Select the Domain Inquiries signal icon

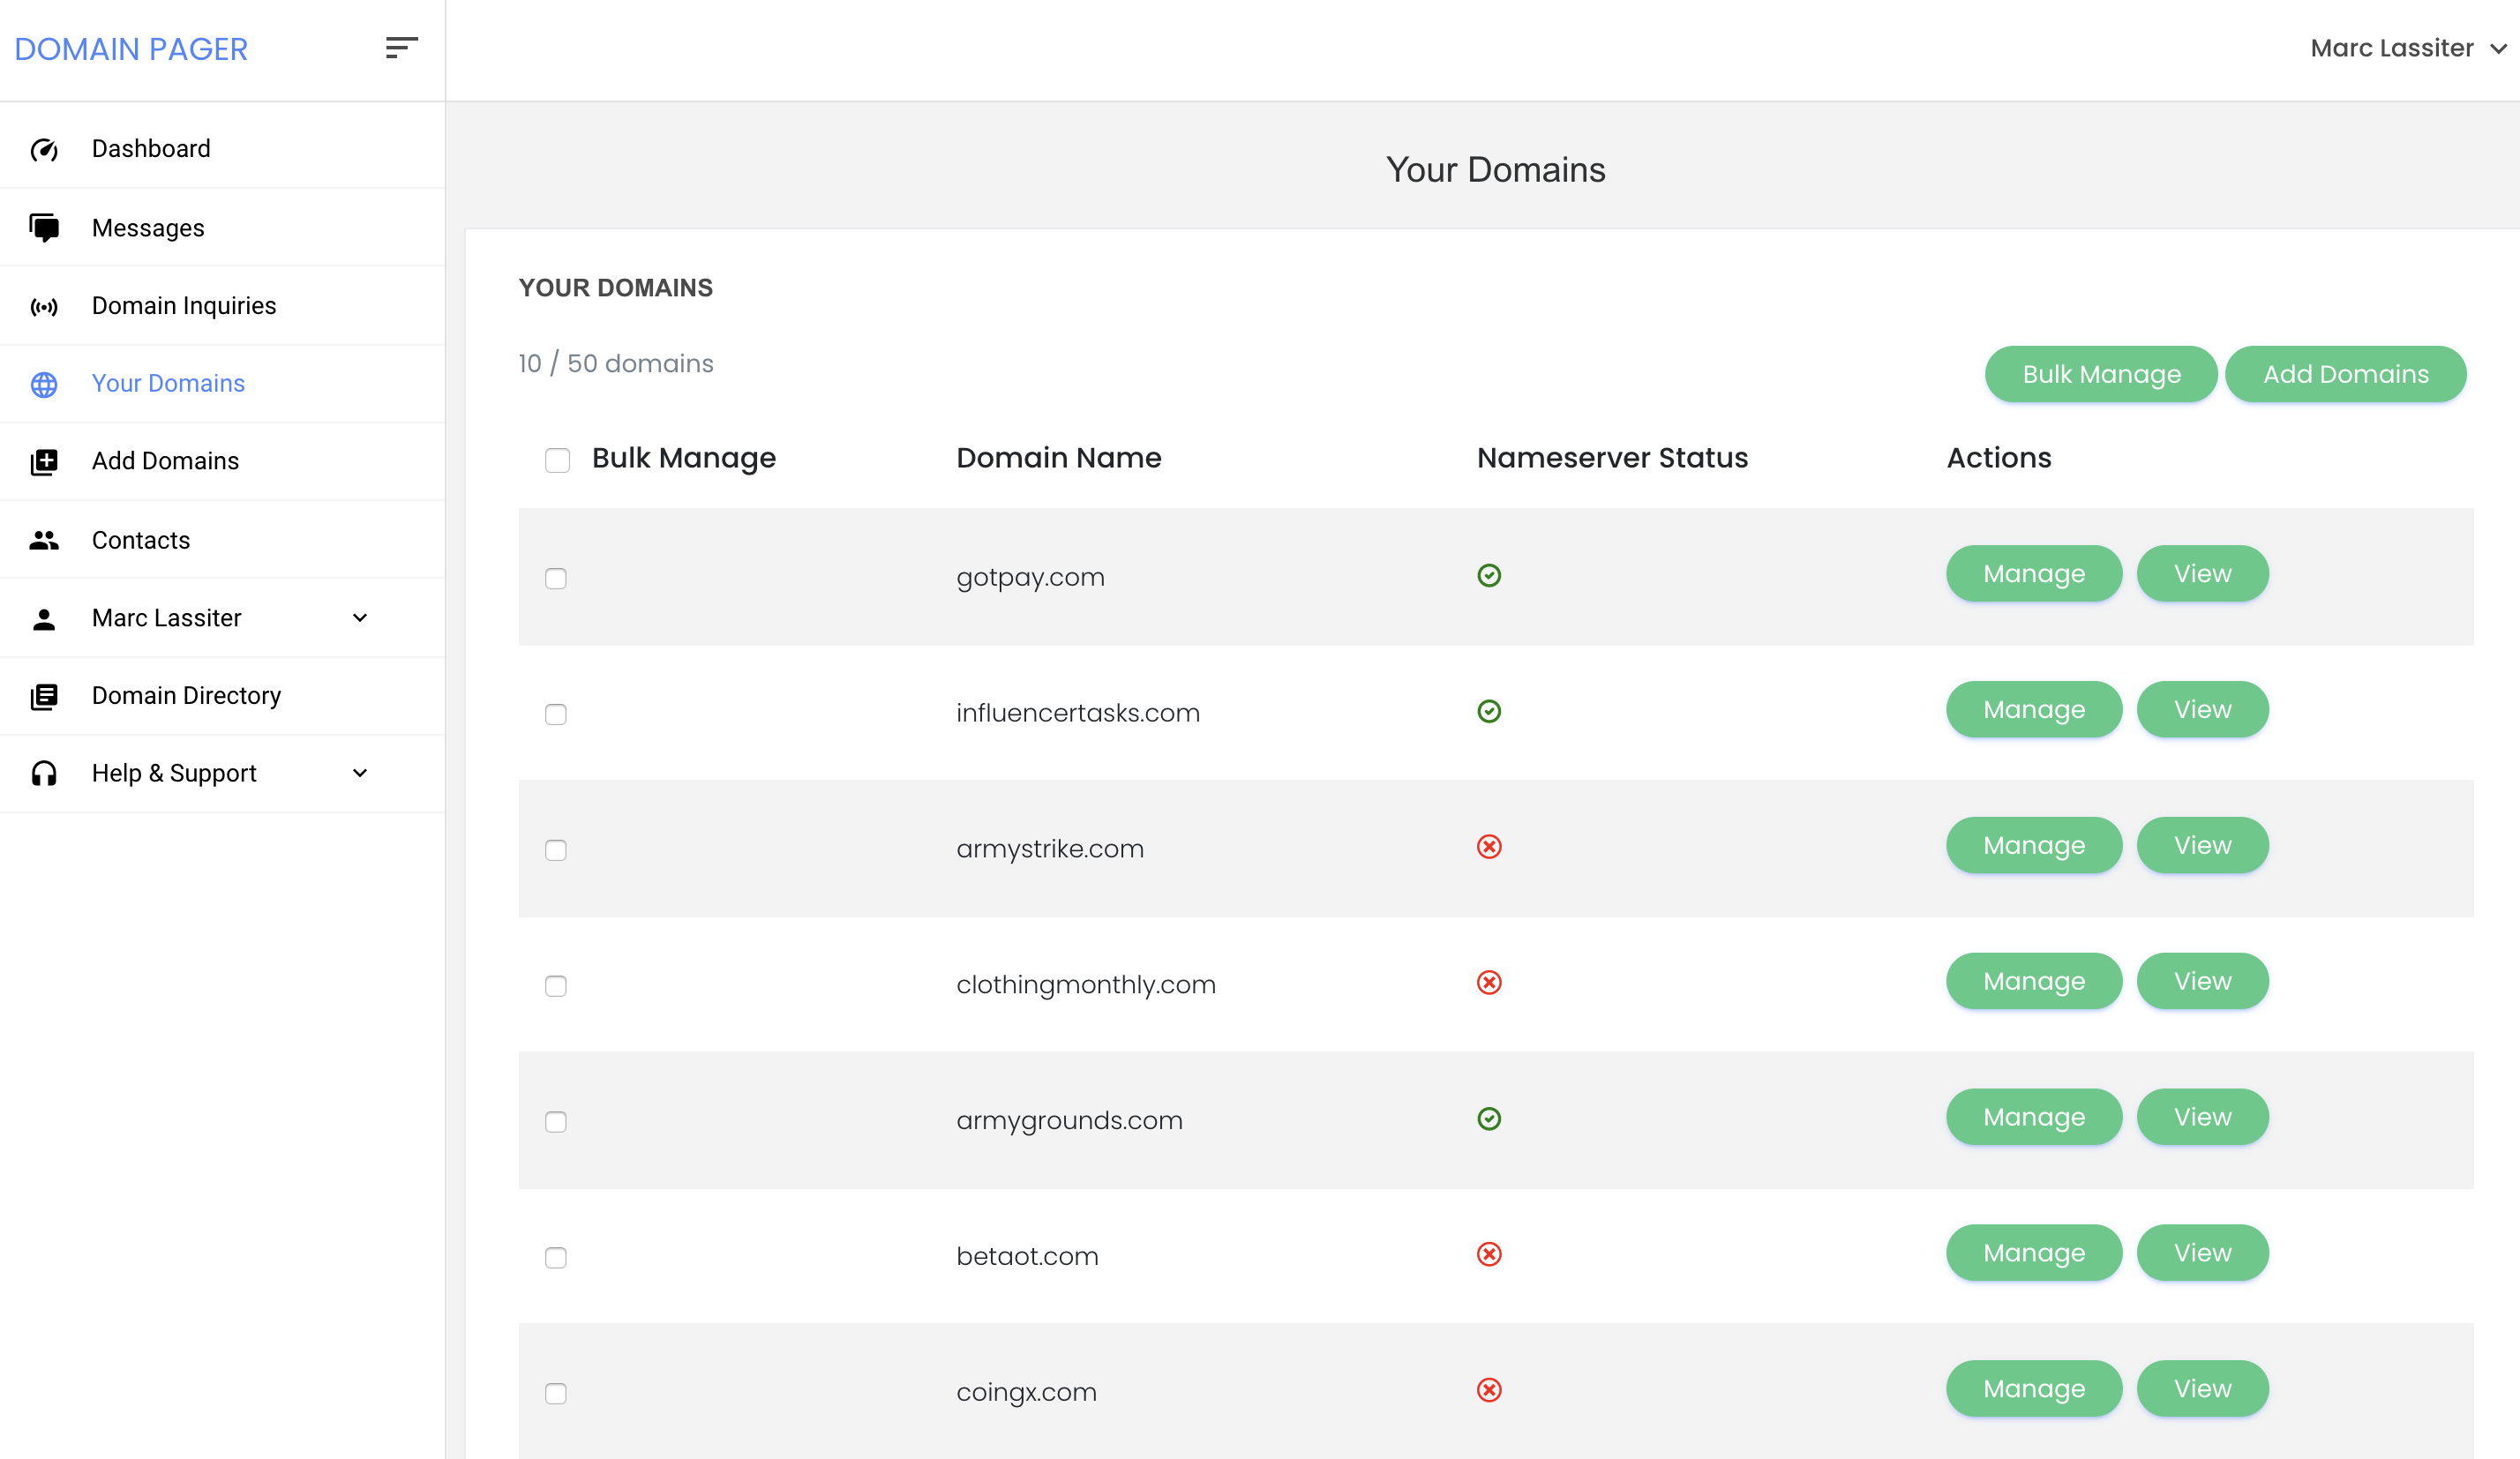45,306
